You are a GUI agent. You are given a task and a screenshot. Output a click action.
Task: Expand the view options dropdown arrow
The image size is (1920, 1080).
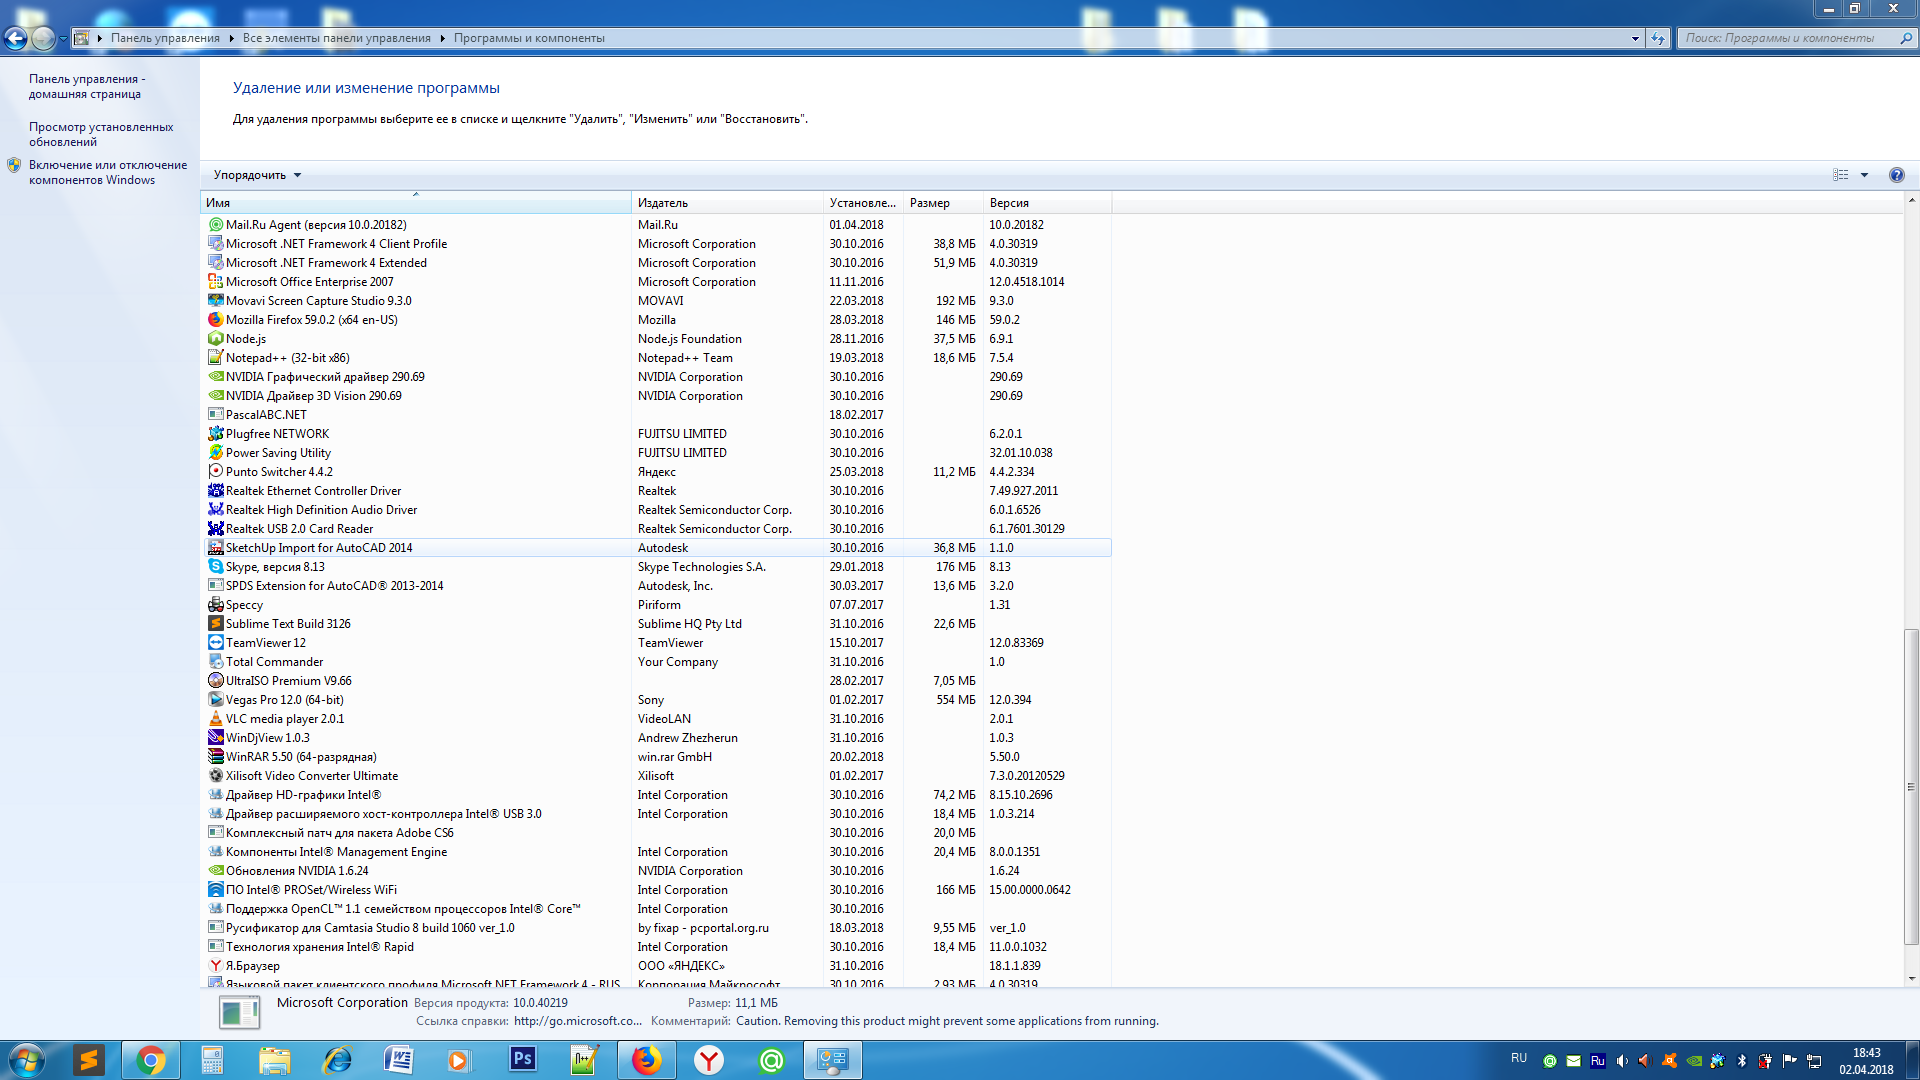(1864, 175)
